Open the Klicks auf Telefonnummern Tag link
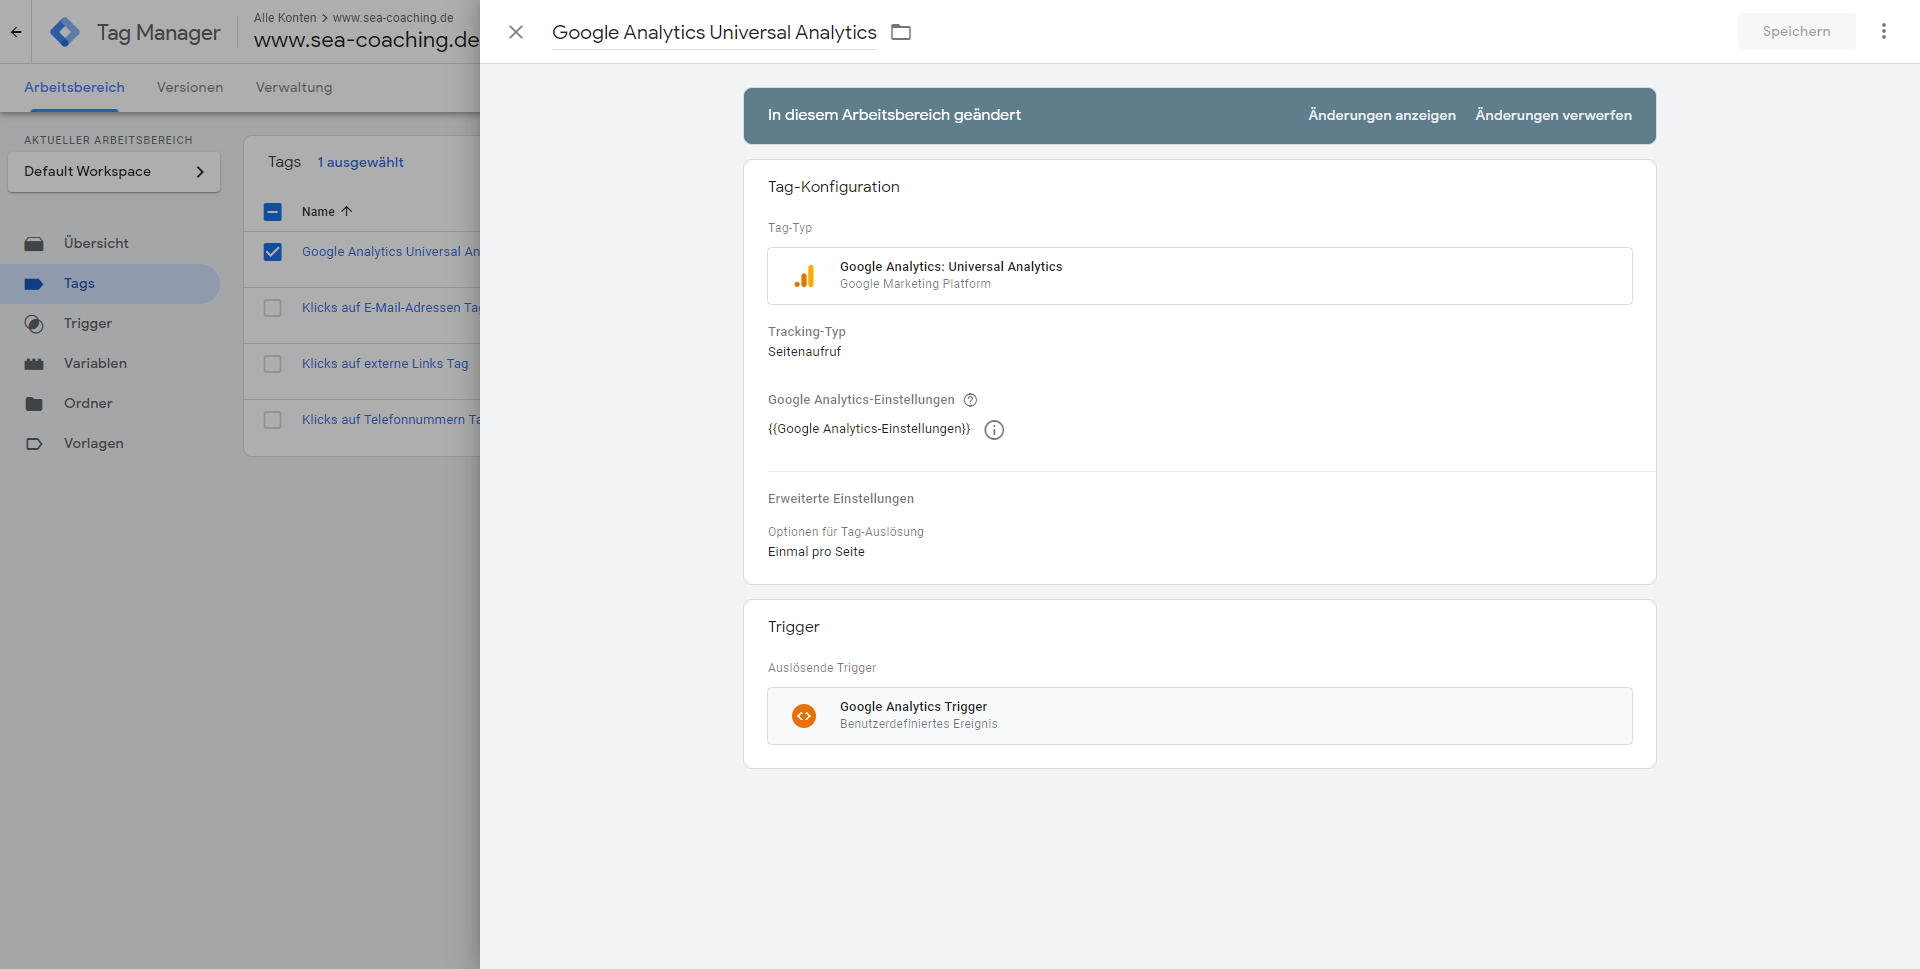This screenshot has height=969, width=1920. (x=391, y=420)
